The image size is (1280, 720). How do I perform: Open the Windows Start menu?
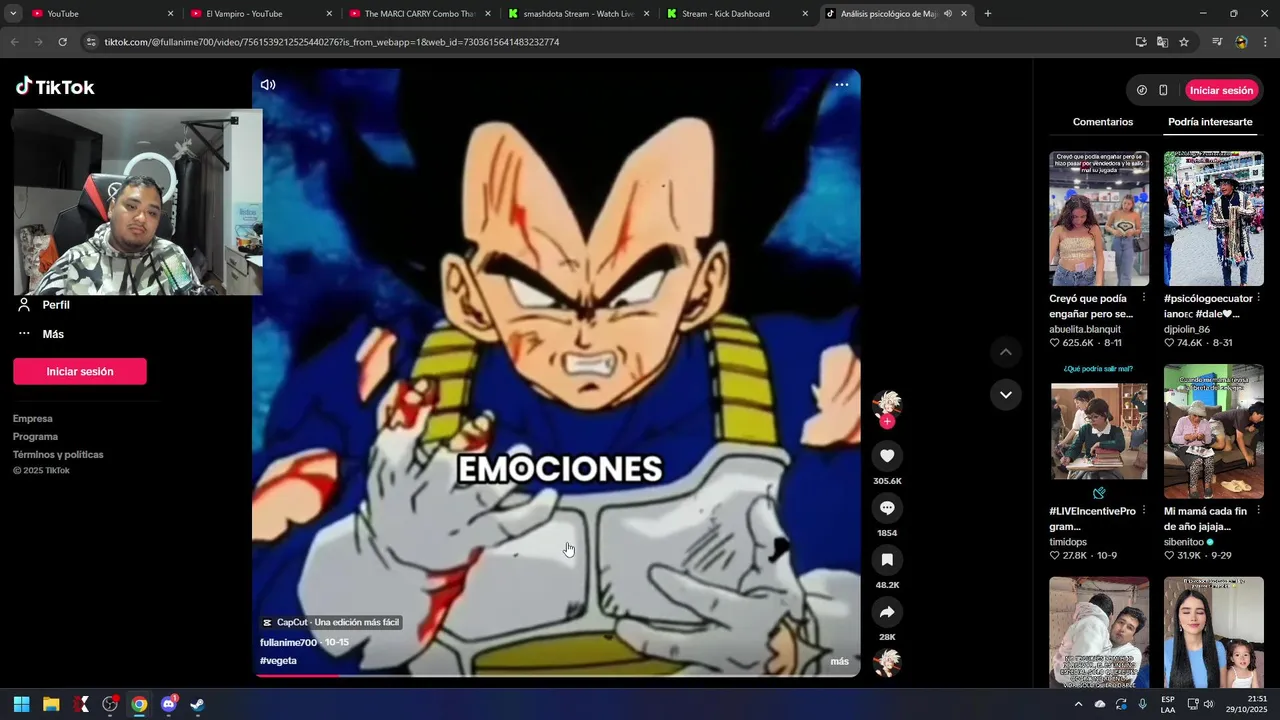click(x=21, y=704)
